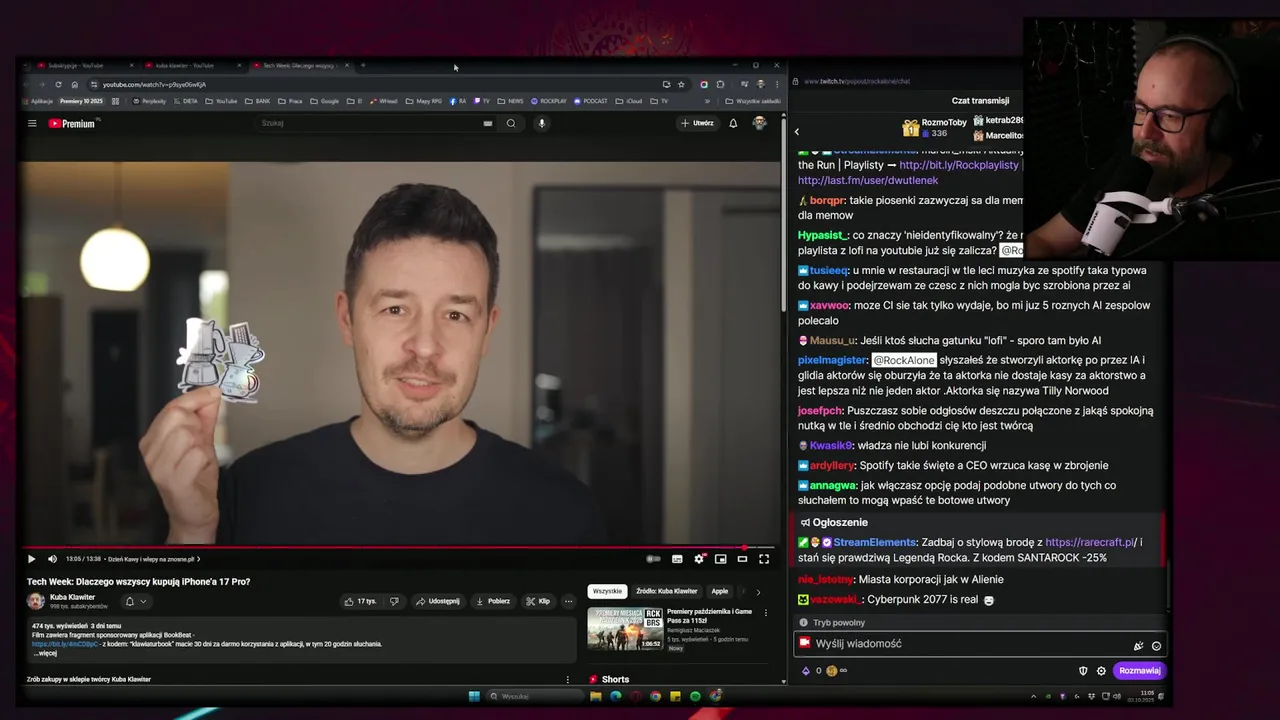Screen dimensions: 1280x720
Task: Select the 'Źródło: Kuba Klawiter' chip
Action: click(667, 591)
